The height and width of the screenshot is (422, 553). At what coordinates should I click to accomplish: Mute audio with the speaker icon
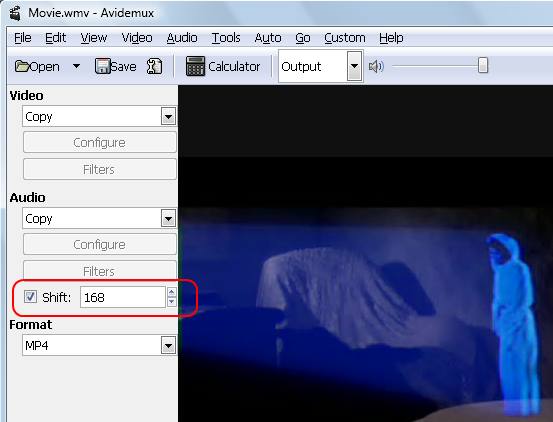point(376,66)
